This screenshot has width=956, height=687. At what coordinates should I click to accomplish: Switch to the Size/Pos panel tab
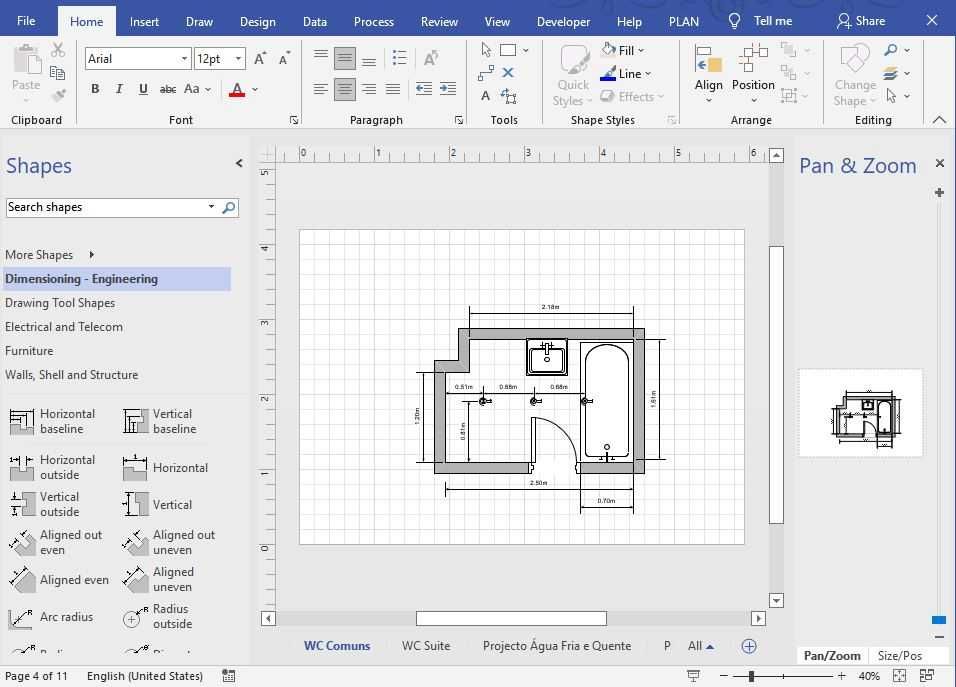[900, 656]
